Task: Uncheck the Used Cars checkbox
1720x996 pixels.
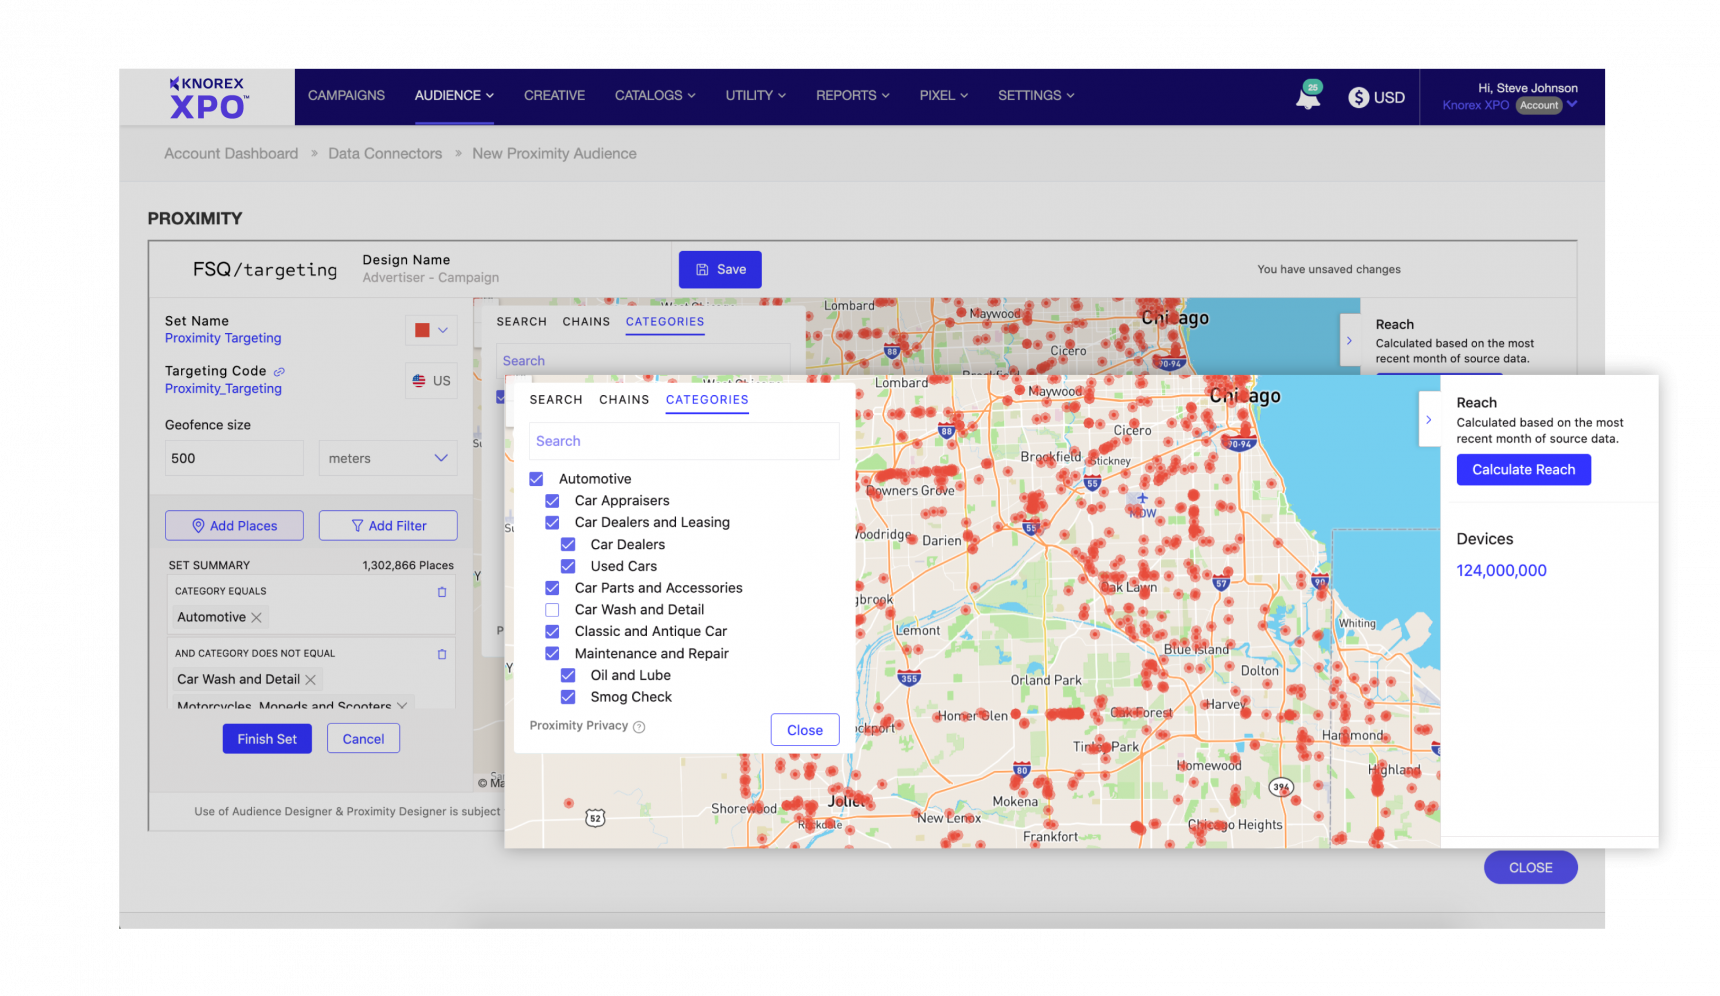Action: click(568, 566)
